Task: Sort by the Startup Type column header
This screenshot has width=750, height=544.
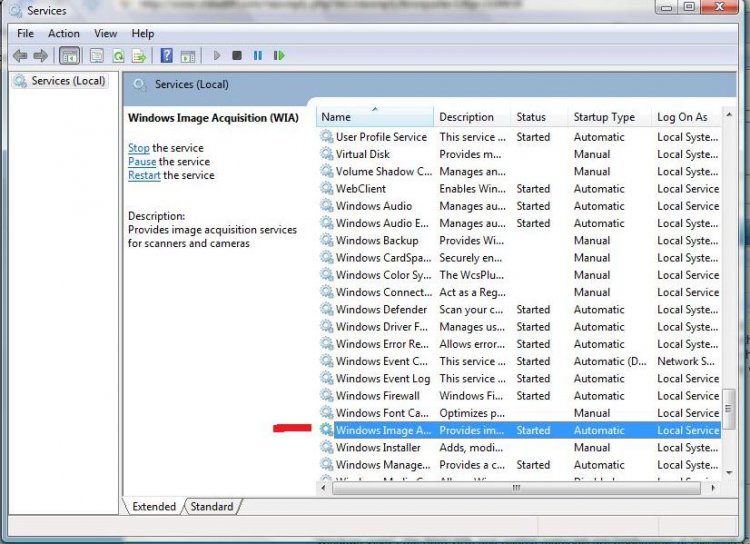Action: coord(610,117)
